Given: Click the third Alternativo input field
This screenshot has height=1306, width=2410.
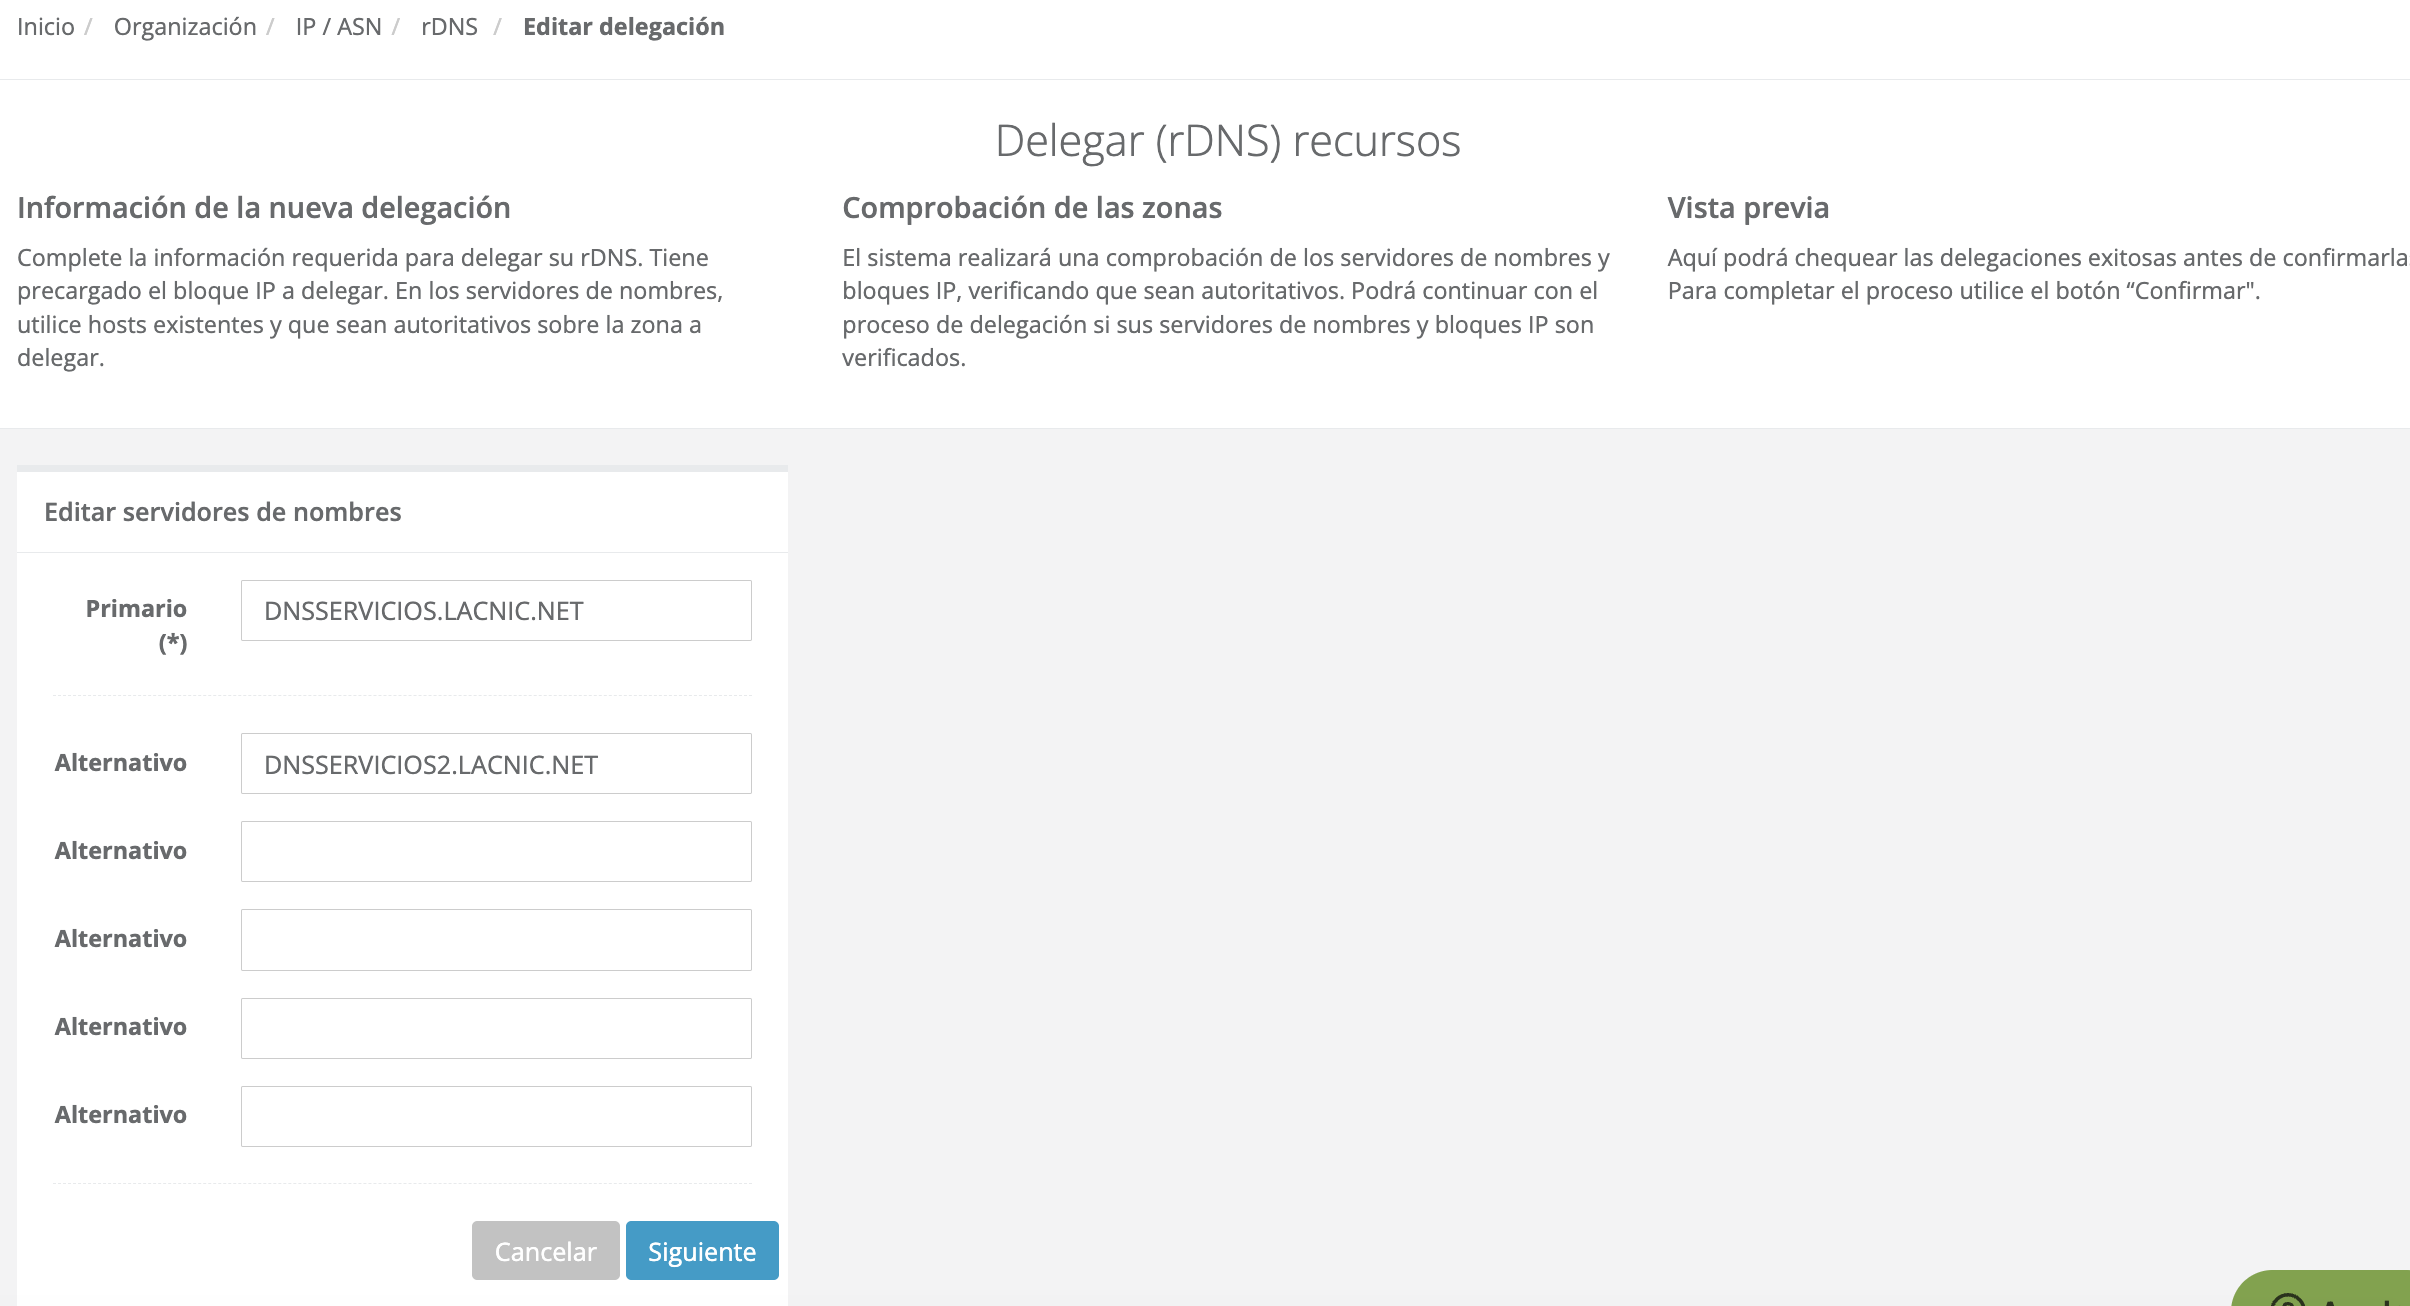Looking at the screenshot, I should click(x=496, y=940).
